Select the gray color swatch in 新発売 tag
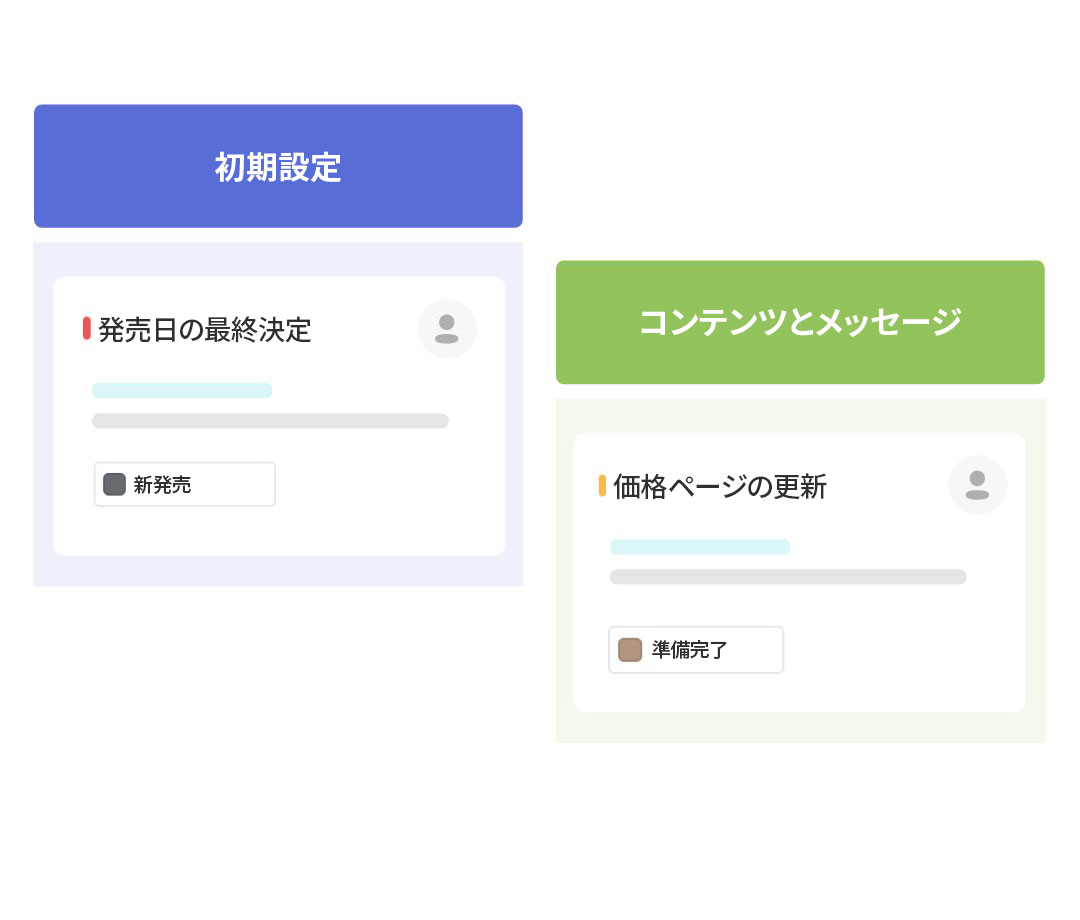1080x920 pixels. click(x=115, y=485)
